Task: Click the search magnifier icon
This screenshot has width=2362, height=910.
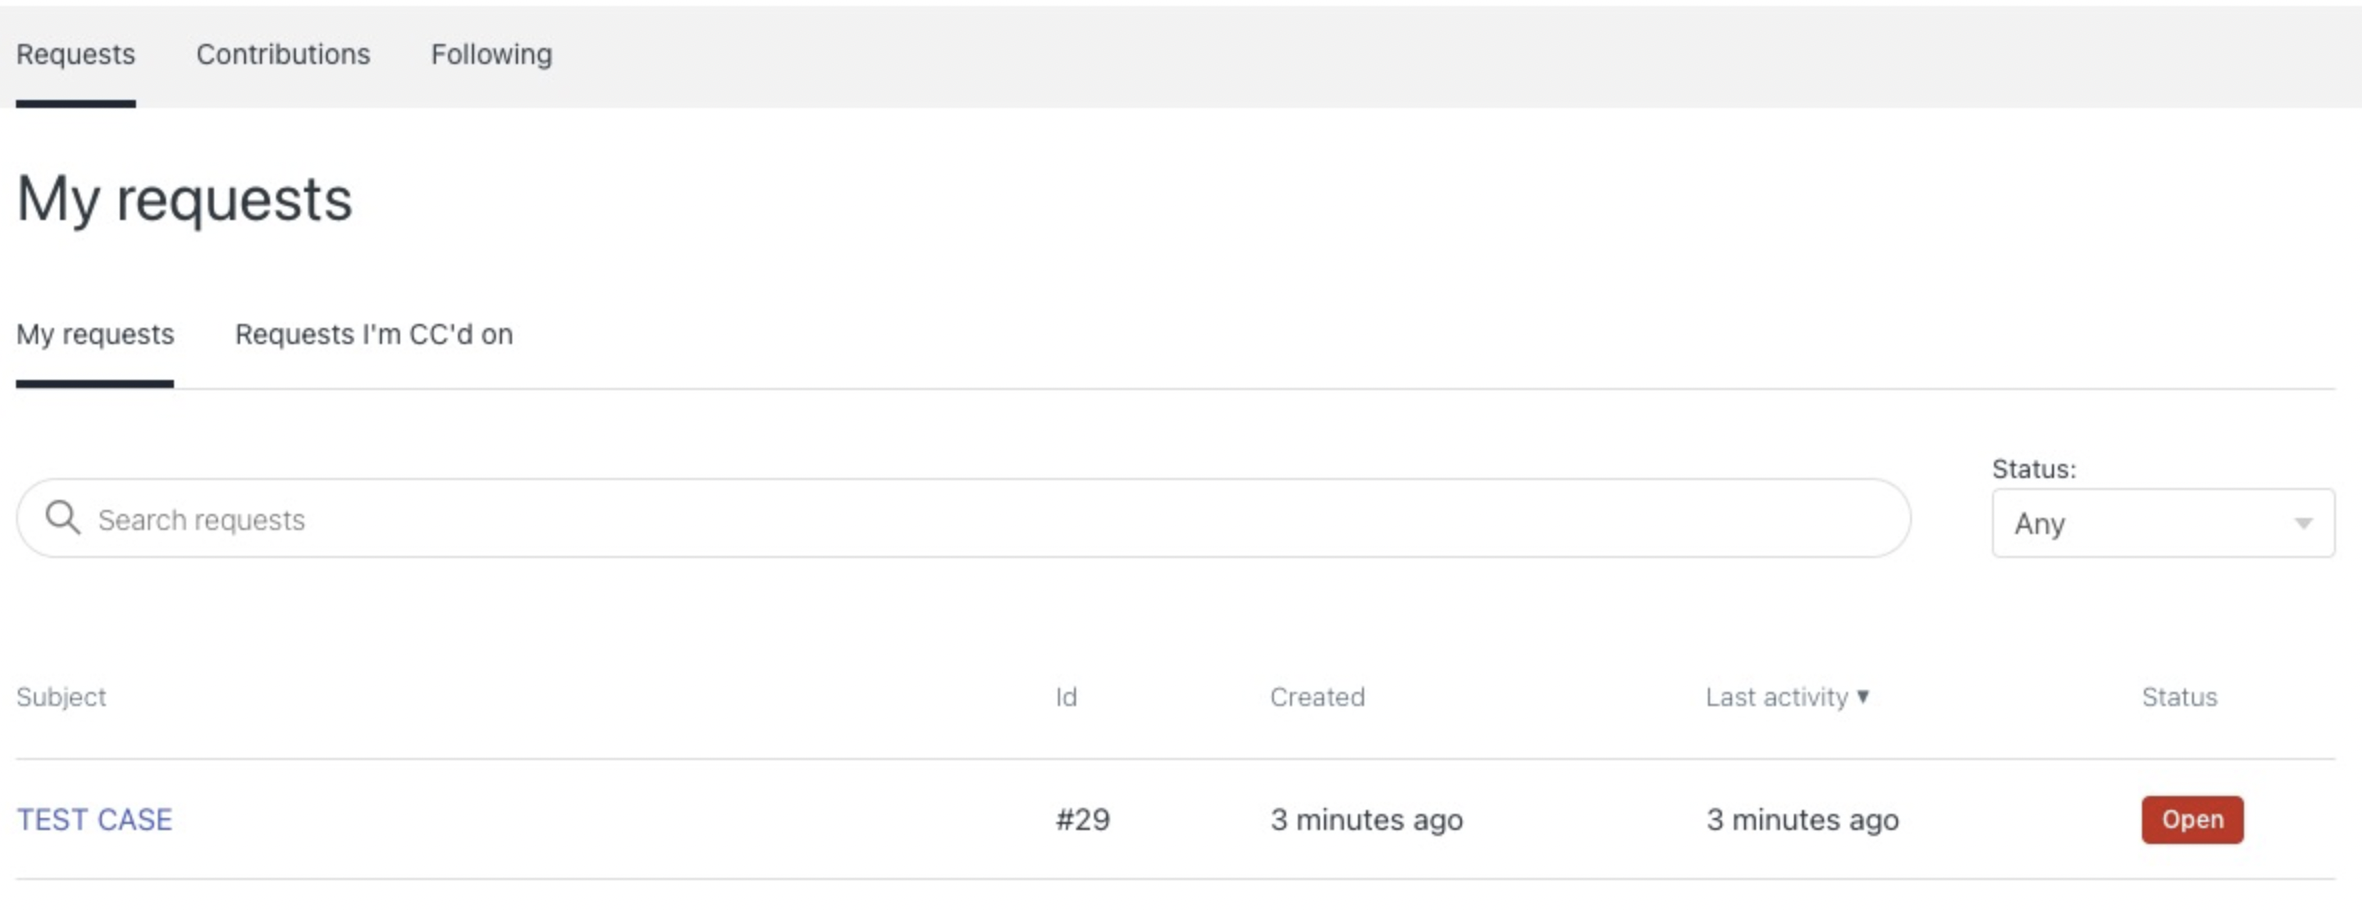Action: [63, 518]
